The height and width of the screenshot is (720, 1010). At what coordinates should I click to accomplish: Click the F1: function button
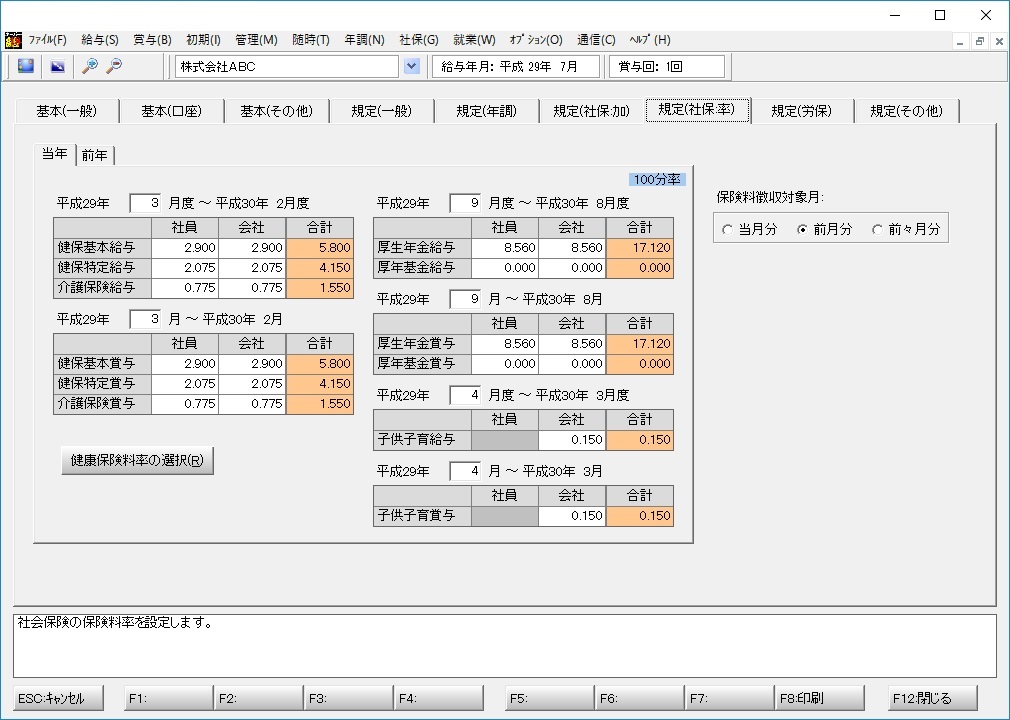tap(168, 698)
